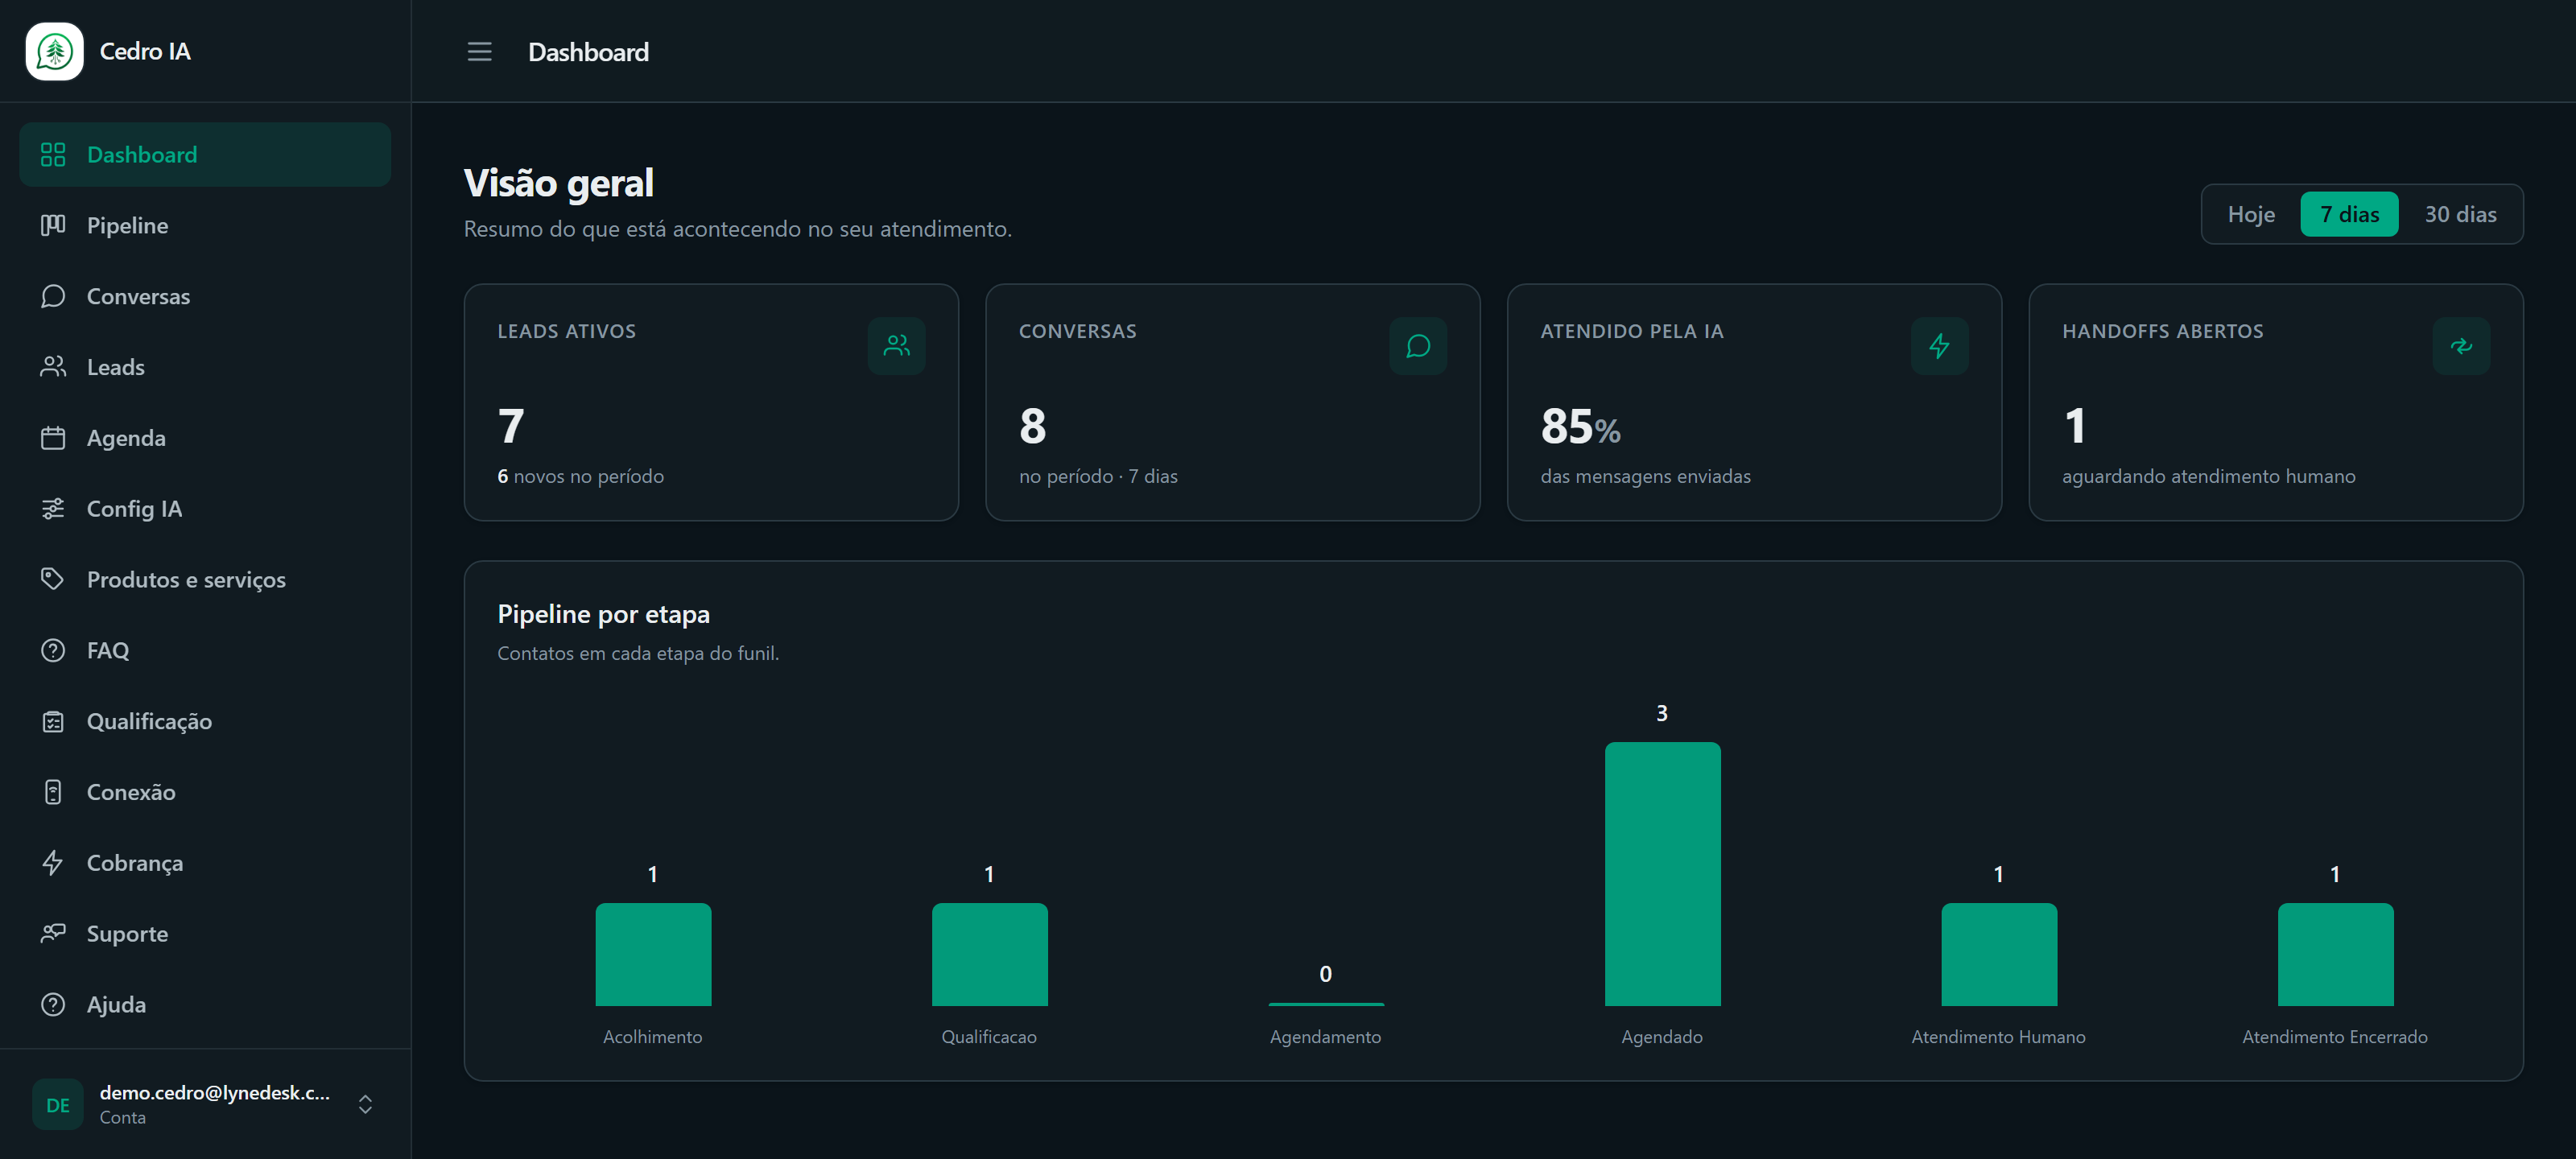
Task: Open the Suporte menu entry
Action: (x=205, y=934)
